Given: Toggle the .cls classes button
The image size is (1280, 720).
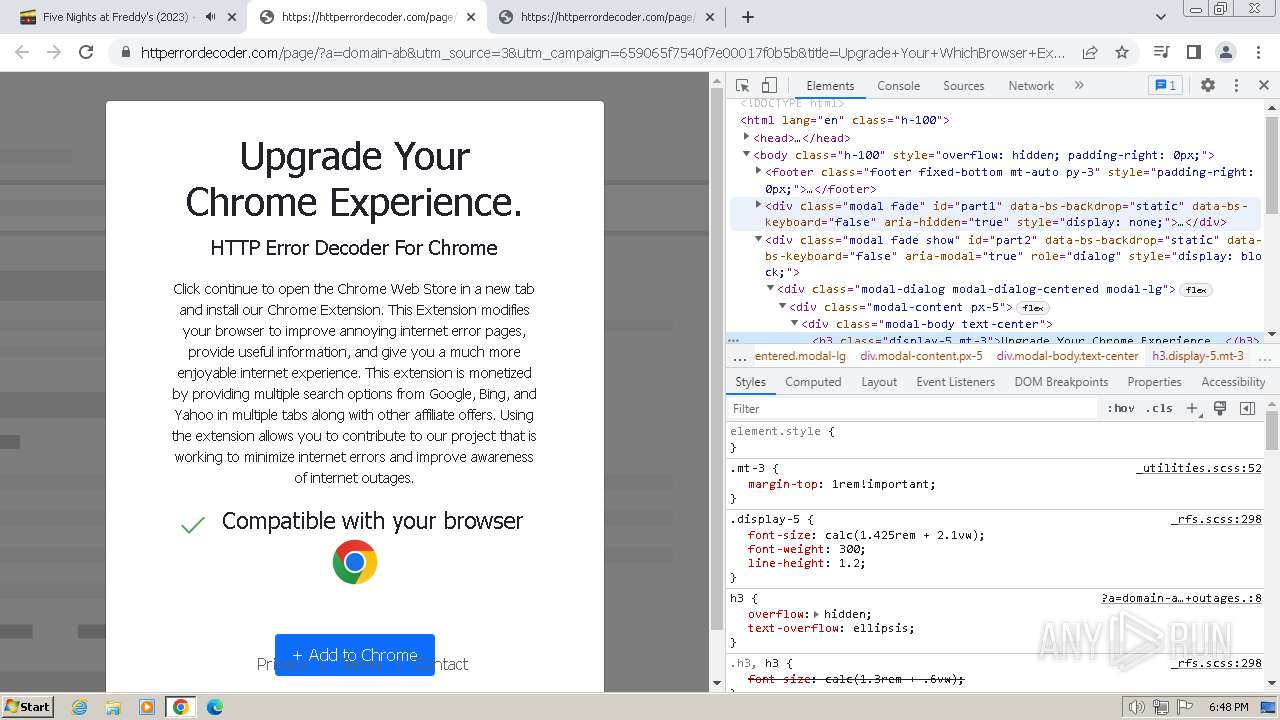Looking at the screenshot, I should click(x=1159, y=408).
